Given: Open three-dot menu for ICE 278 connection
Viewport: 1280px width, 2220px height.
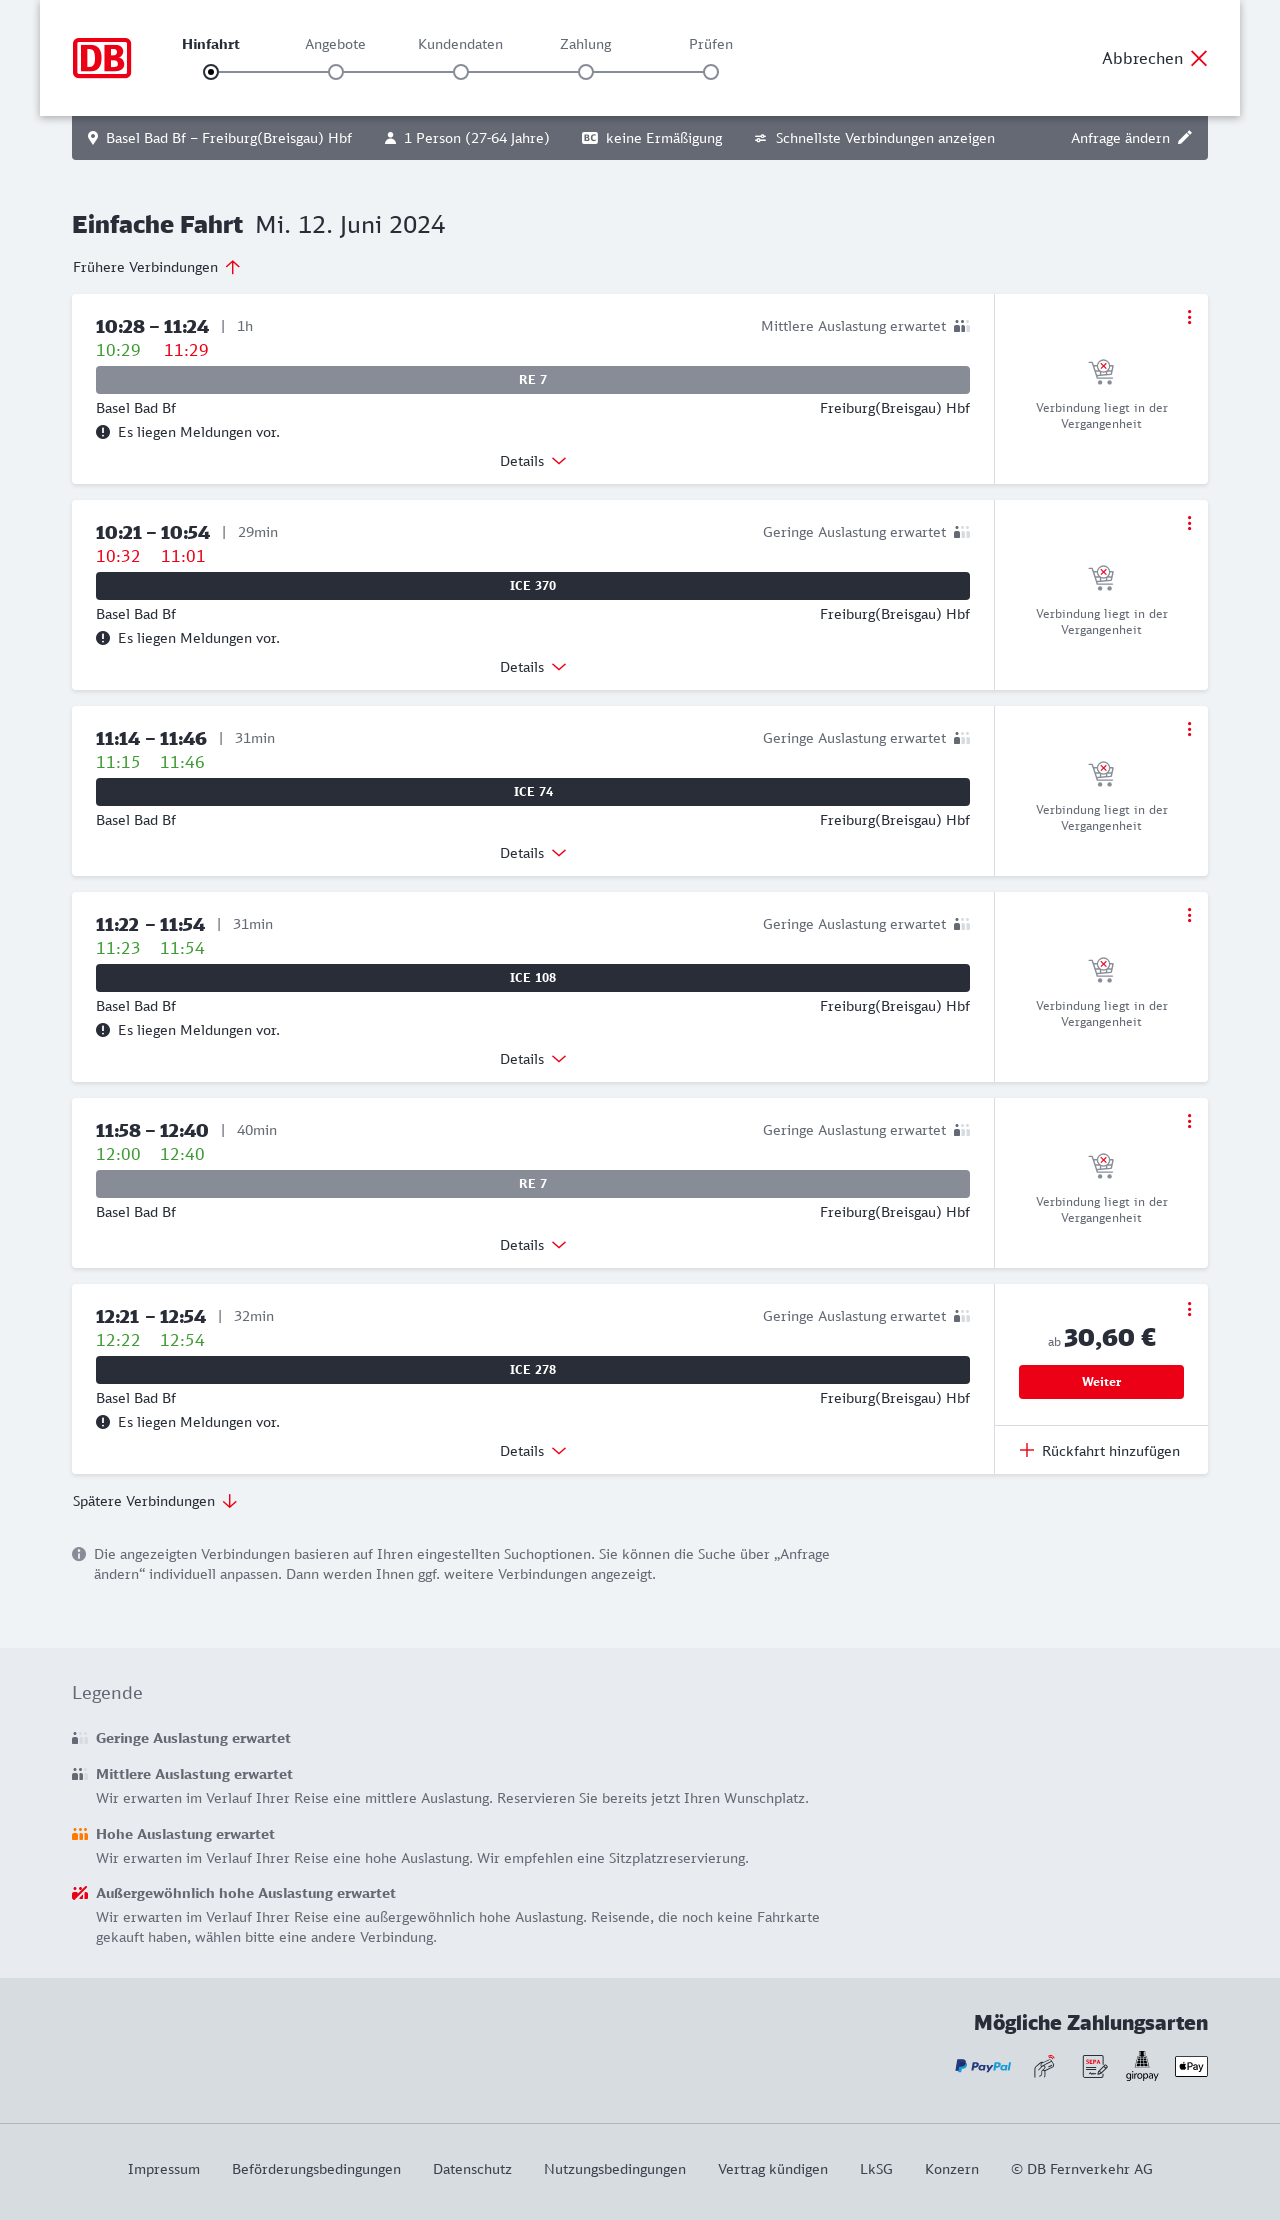Looking at the screenshot, I should click(x=1189, y=1309).
